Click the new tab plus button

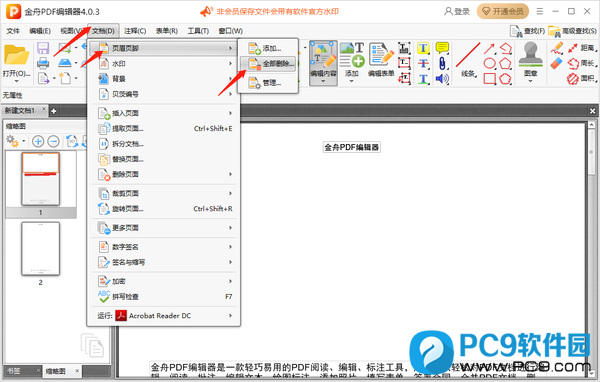pyautogui.click(x=54, y=111)
